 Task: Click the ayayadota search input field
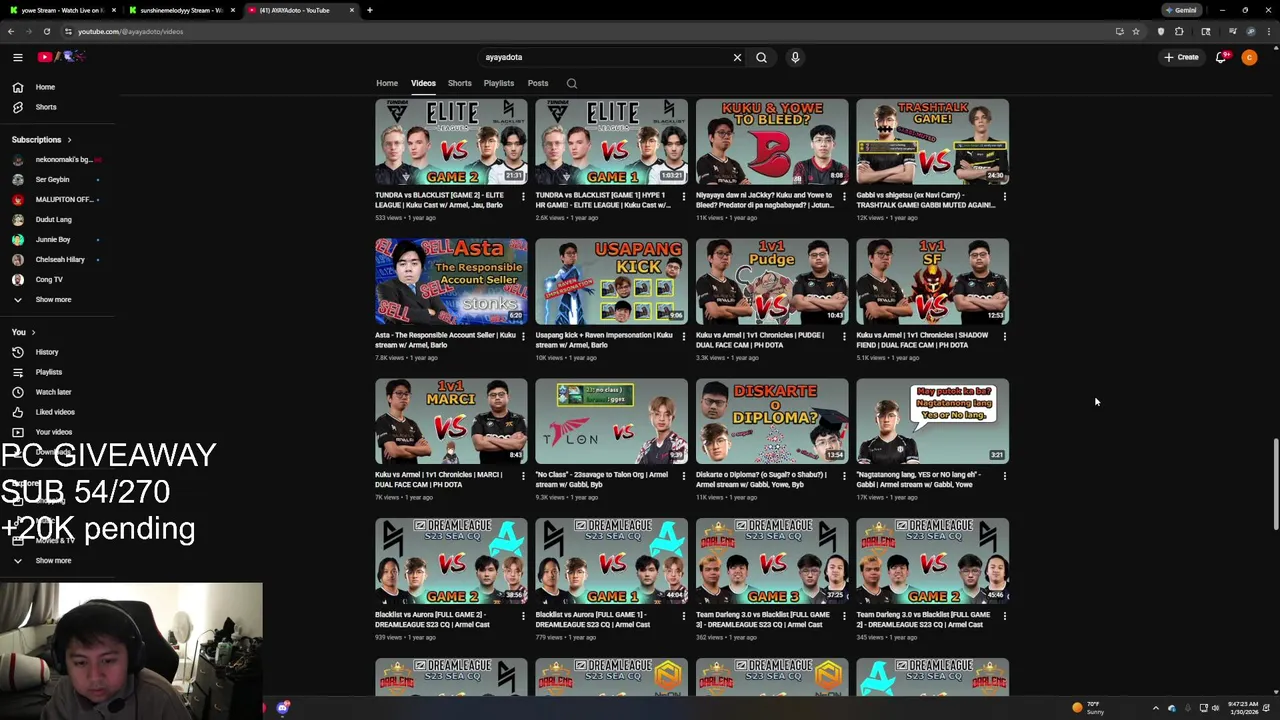(x=605, y=57)
